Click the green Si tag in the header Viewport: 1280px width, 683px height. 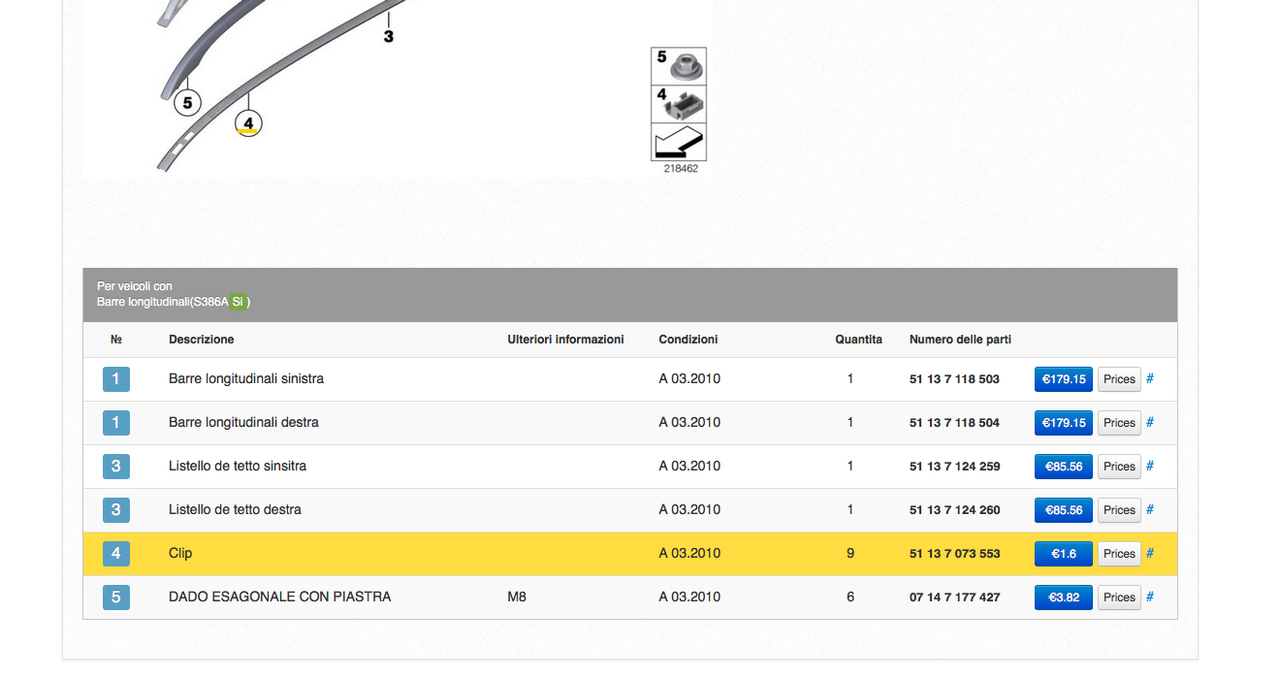237,302
